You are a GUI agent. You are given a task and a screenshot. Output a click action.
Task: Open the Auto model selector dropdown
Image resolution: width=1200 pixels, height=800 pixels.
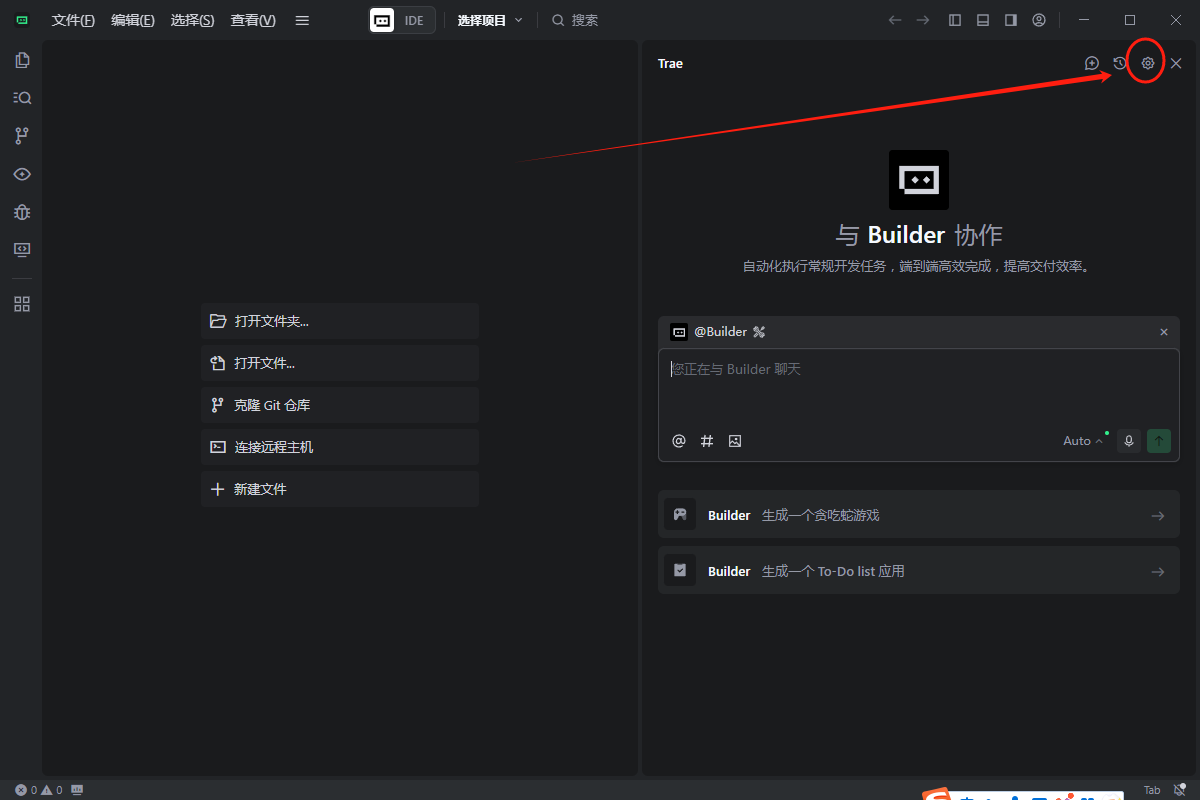point(1083,441)
